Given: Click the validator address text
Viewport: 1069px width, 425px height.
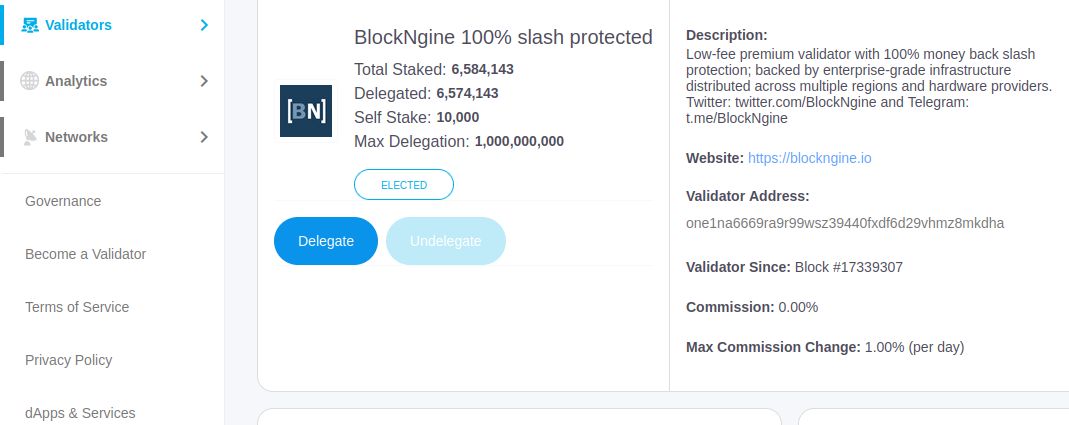Looking at the screenshot, I should click(845, 223).
